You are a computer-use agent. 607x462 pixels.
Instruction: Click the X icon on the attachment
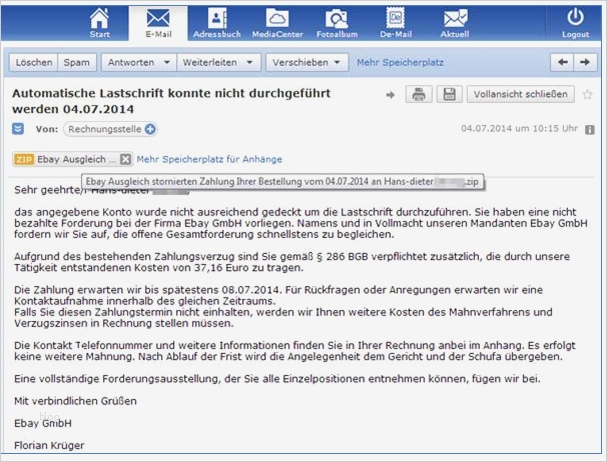tap(125, 159)
